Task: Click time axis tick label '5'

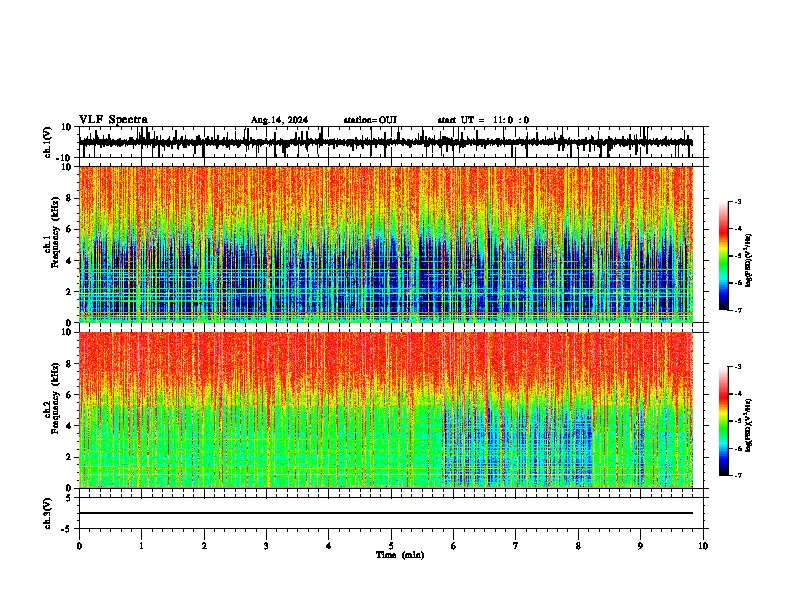Action: pos(391,546)
